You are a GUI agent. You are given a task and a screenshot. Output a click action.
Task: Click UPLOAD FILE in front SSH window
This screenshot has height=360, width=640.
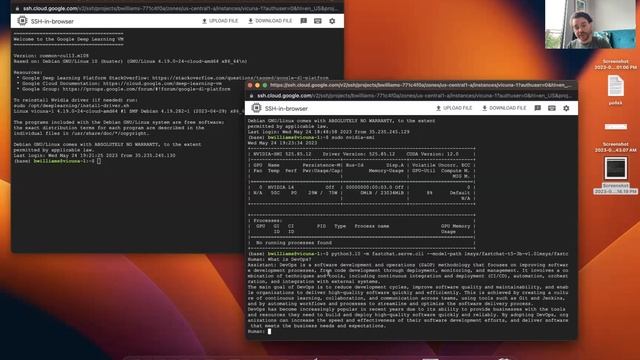click(x=454, y=108)
